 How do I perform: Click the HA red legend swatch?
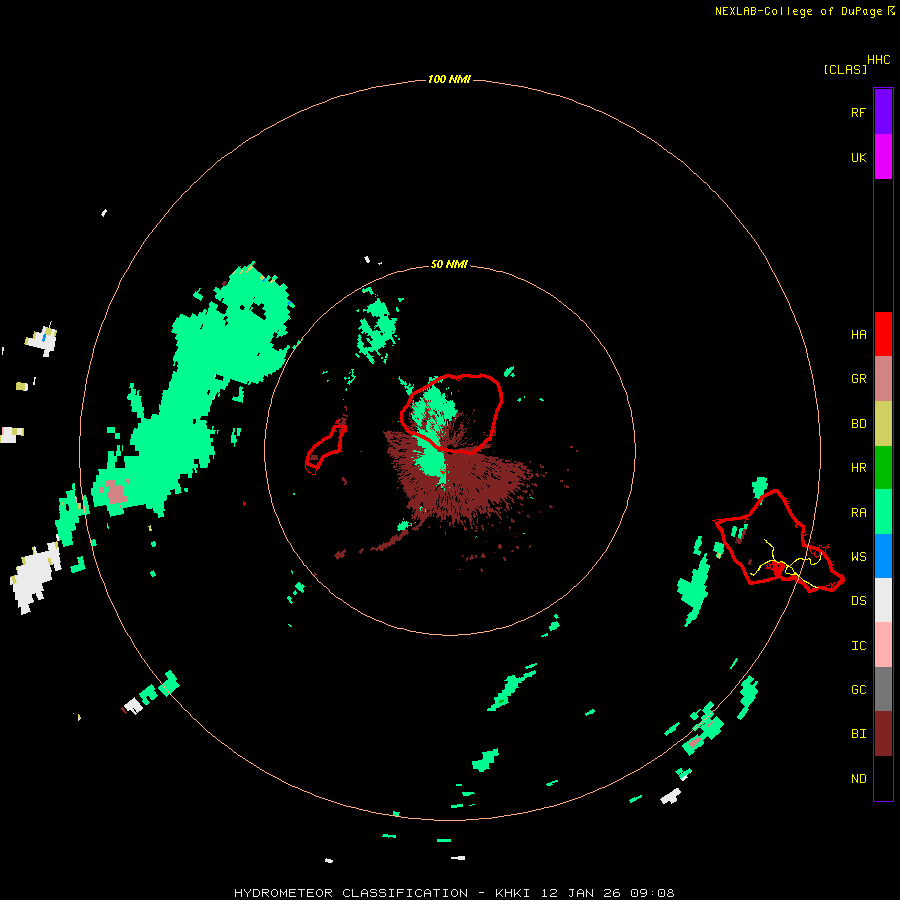(x=883, y=334)
